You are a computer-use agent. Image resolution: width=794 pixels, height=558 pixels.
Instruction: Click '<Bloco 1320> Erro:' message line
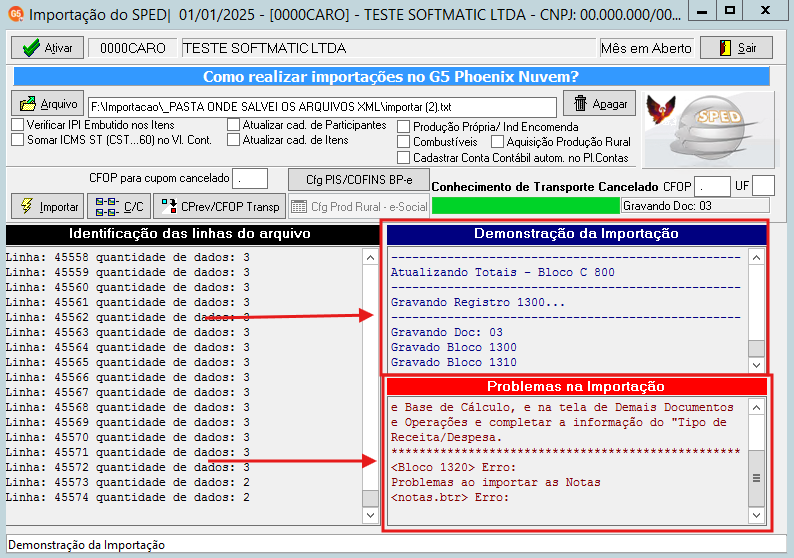(453, 467)
